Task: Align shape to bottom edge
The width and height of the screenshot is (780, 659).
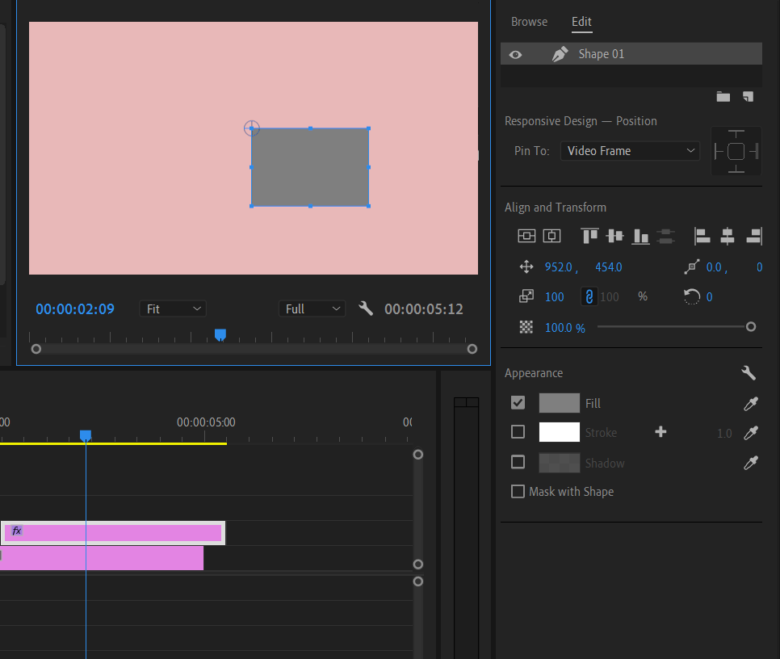Action: 640,236
